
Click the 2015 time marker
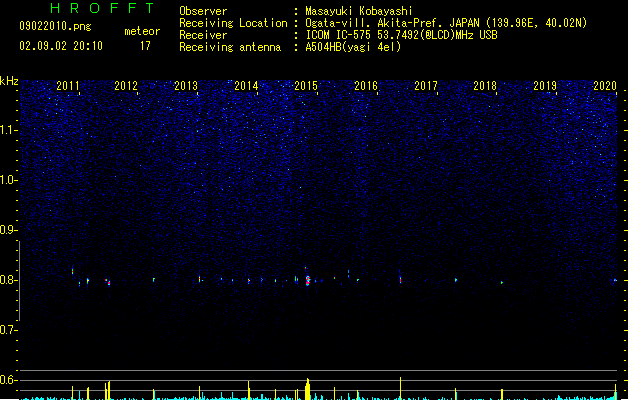click(x=306, y=86)
